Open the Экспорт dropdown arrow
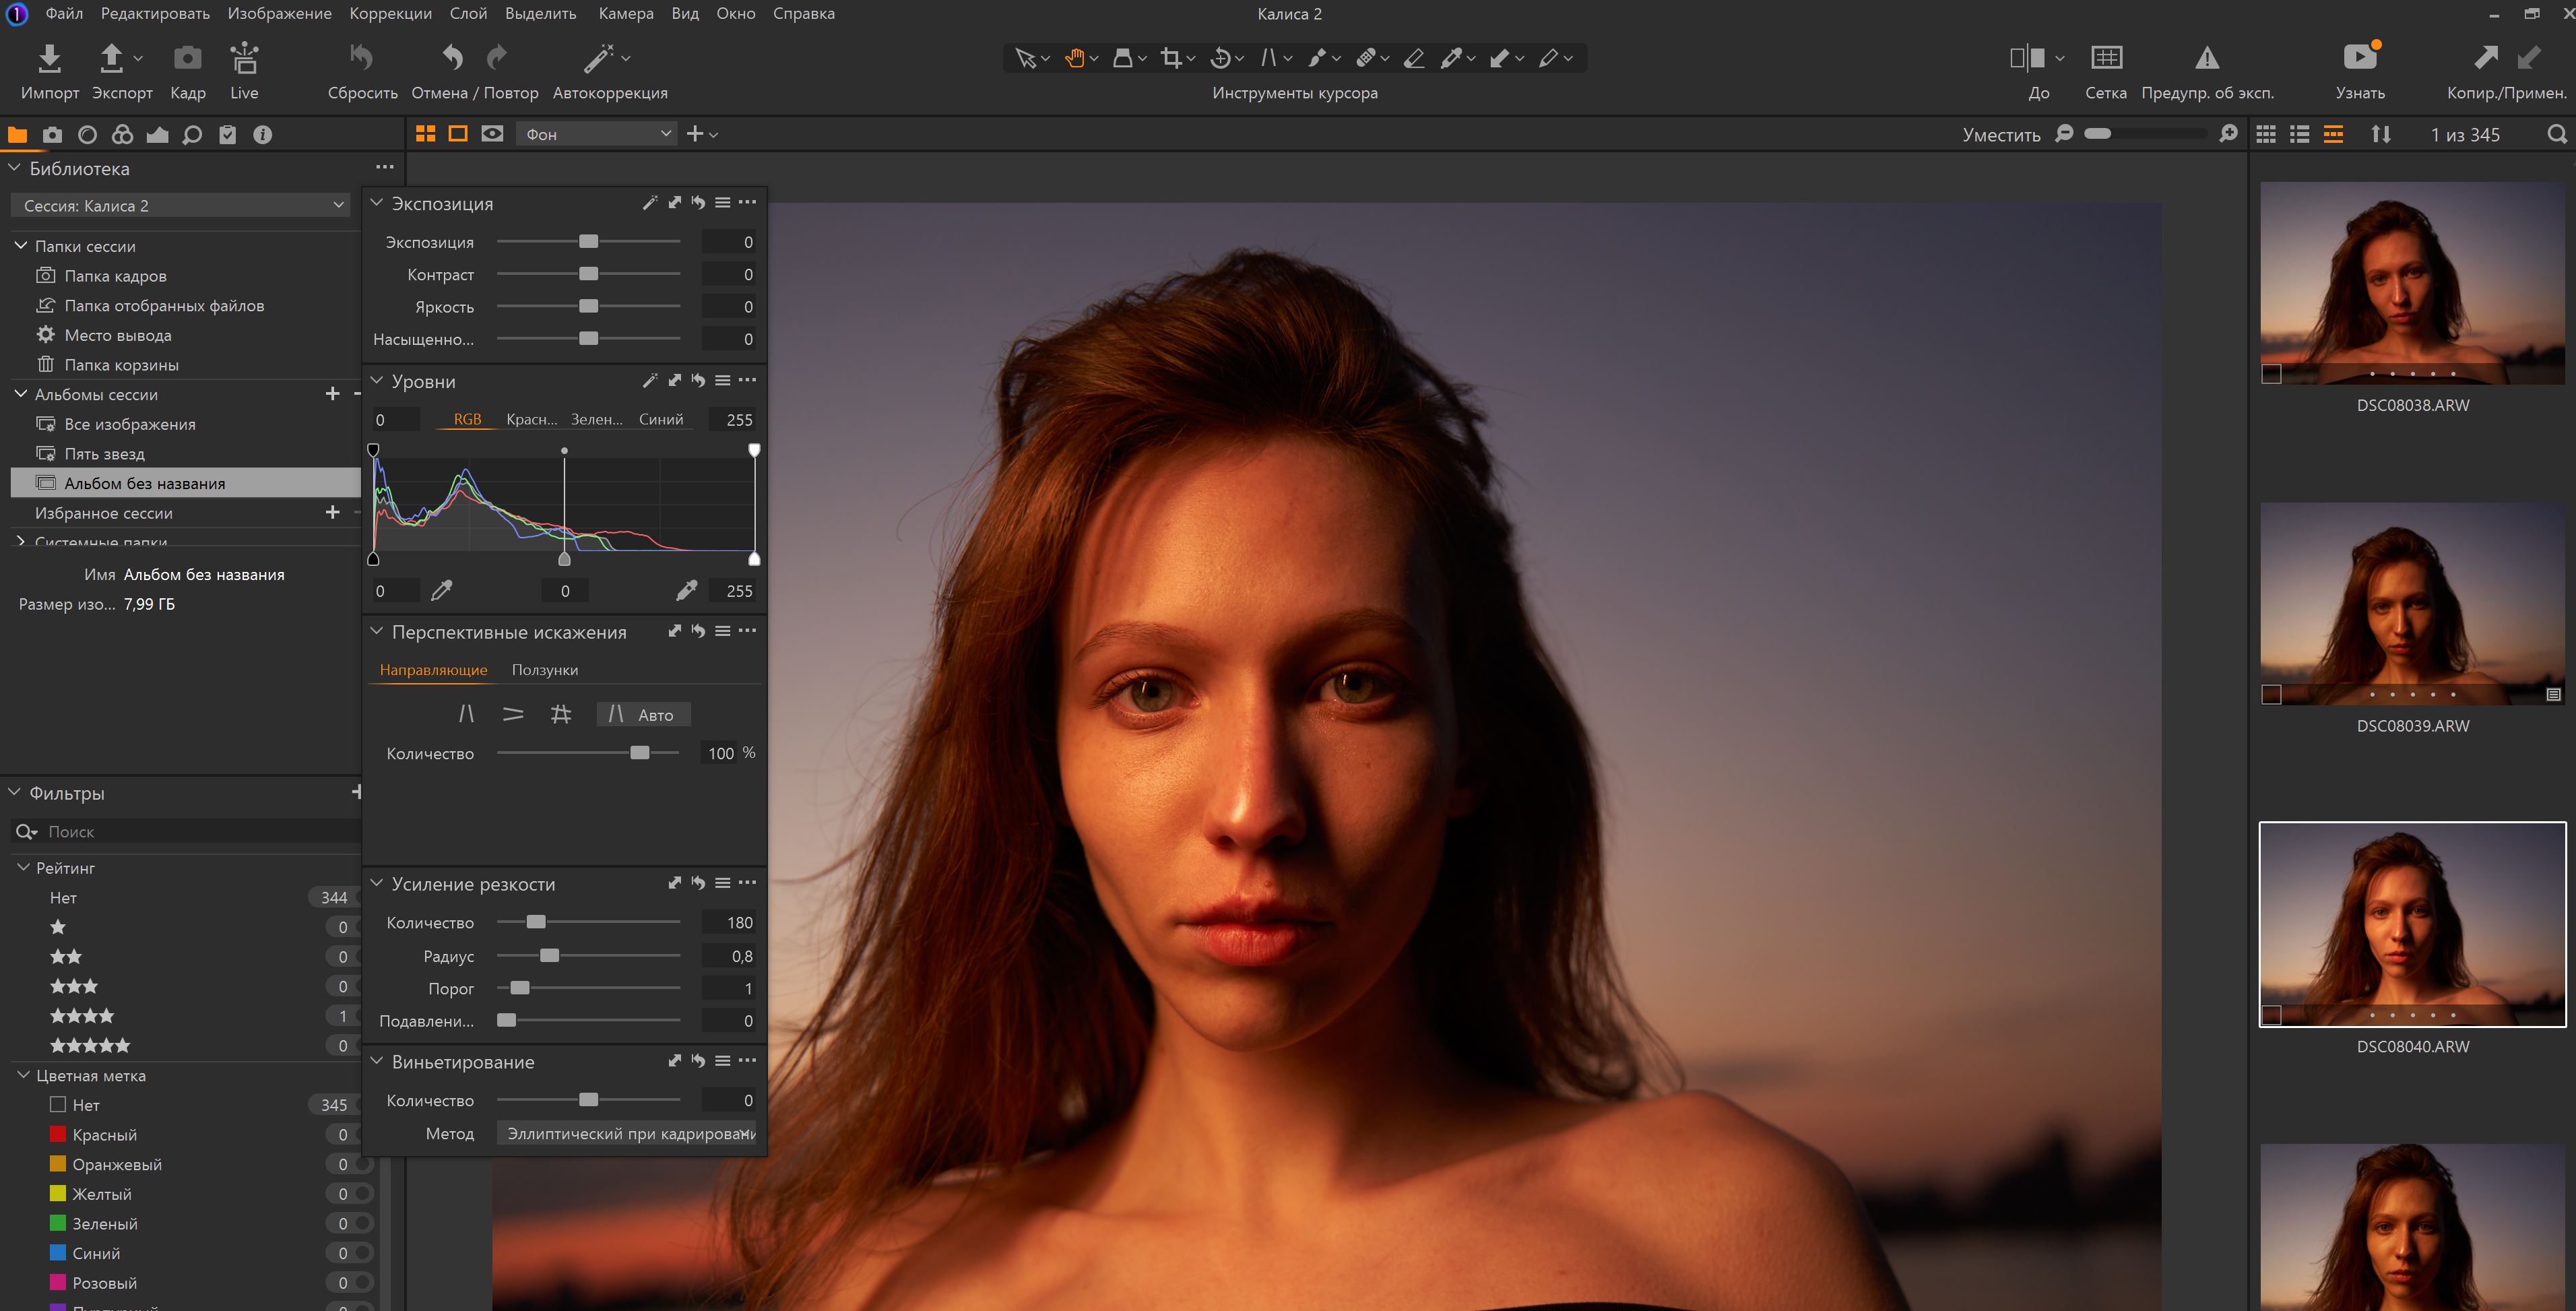The height and width of the screenshot is (1311, 2576). point(139,58)
